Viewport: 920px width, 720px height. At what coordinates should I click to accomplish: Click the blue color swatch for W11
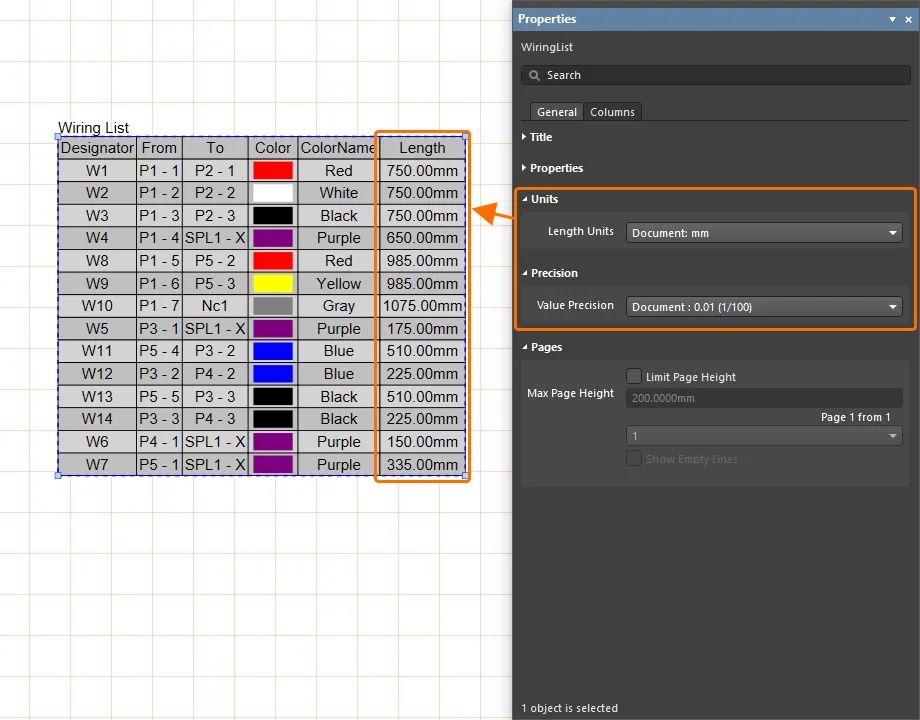point(273,351)
